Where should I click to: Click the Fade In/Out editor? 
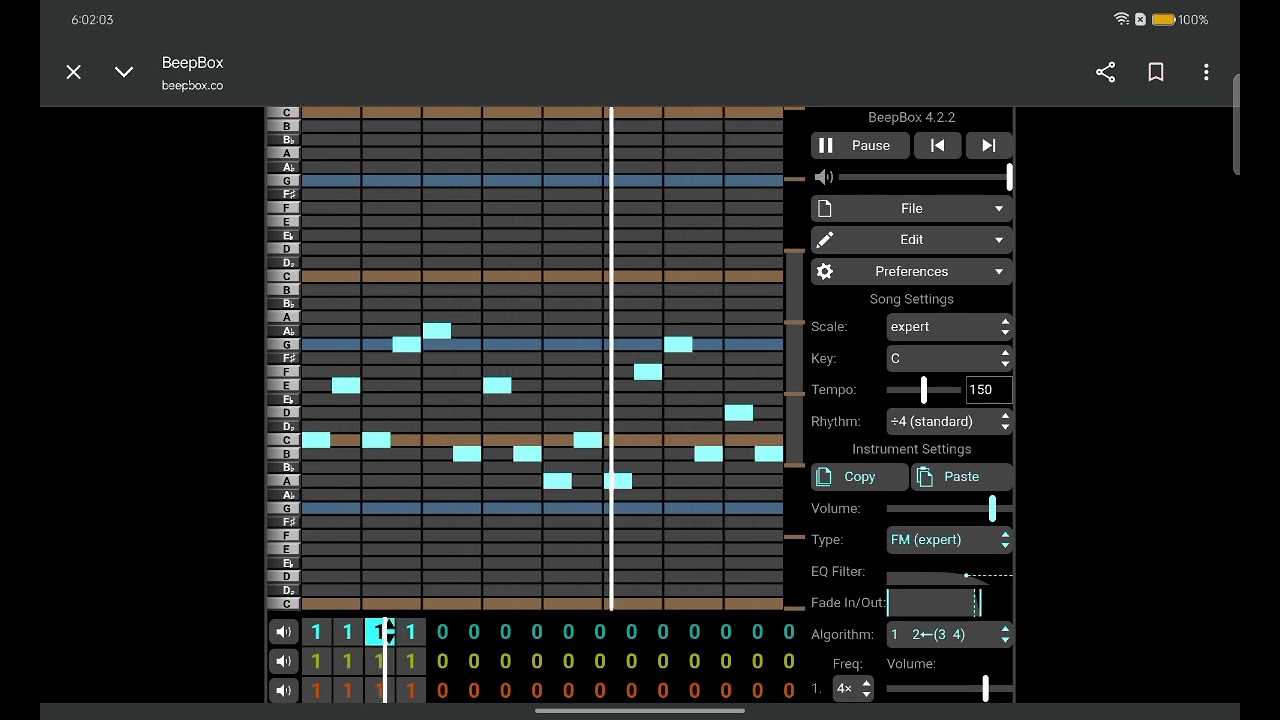click(x=949, y=603)
